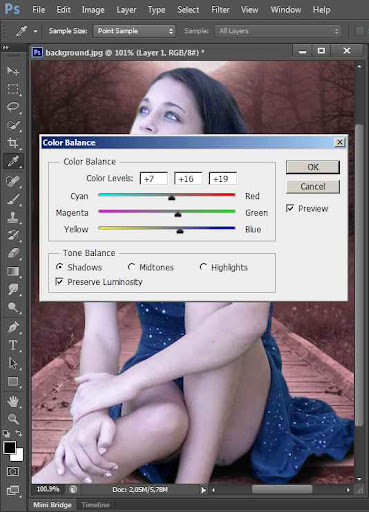
Task: Open the Select menu
Action: click(188, 10)
